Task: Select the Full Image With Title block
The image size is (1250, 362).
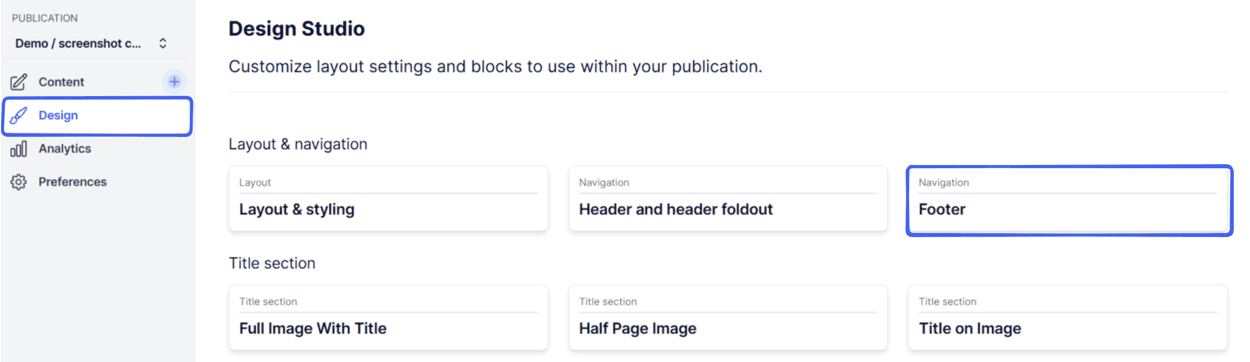Action: click(x=388, y=318)
